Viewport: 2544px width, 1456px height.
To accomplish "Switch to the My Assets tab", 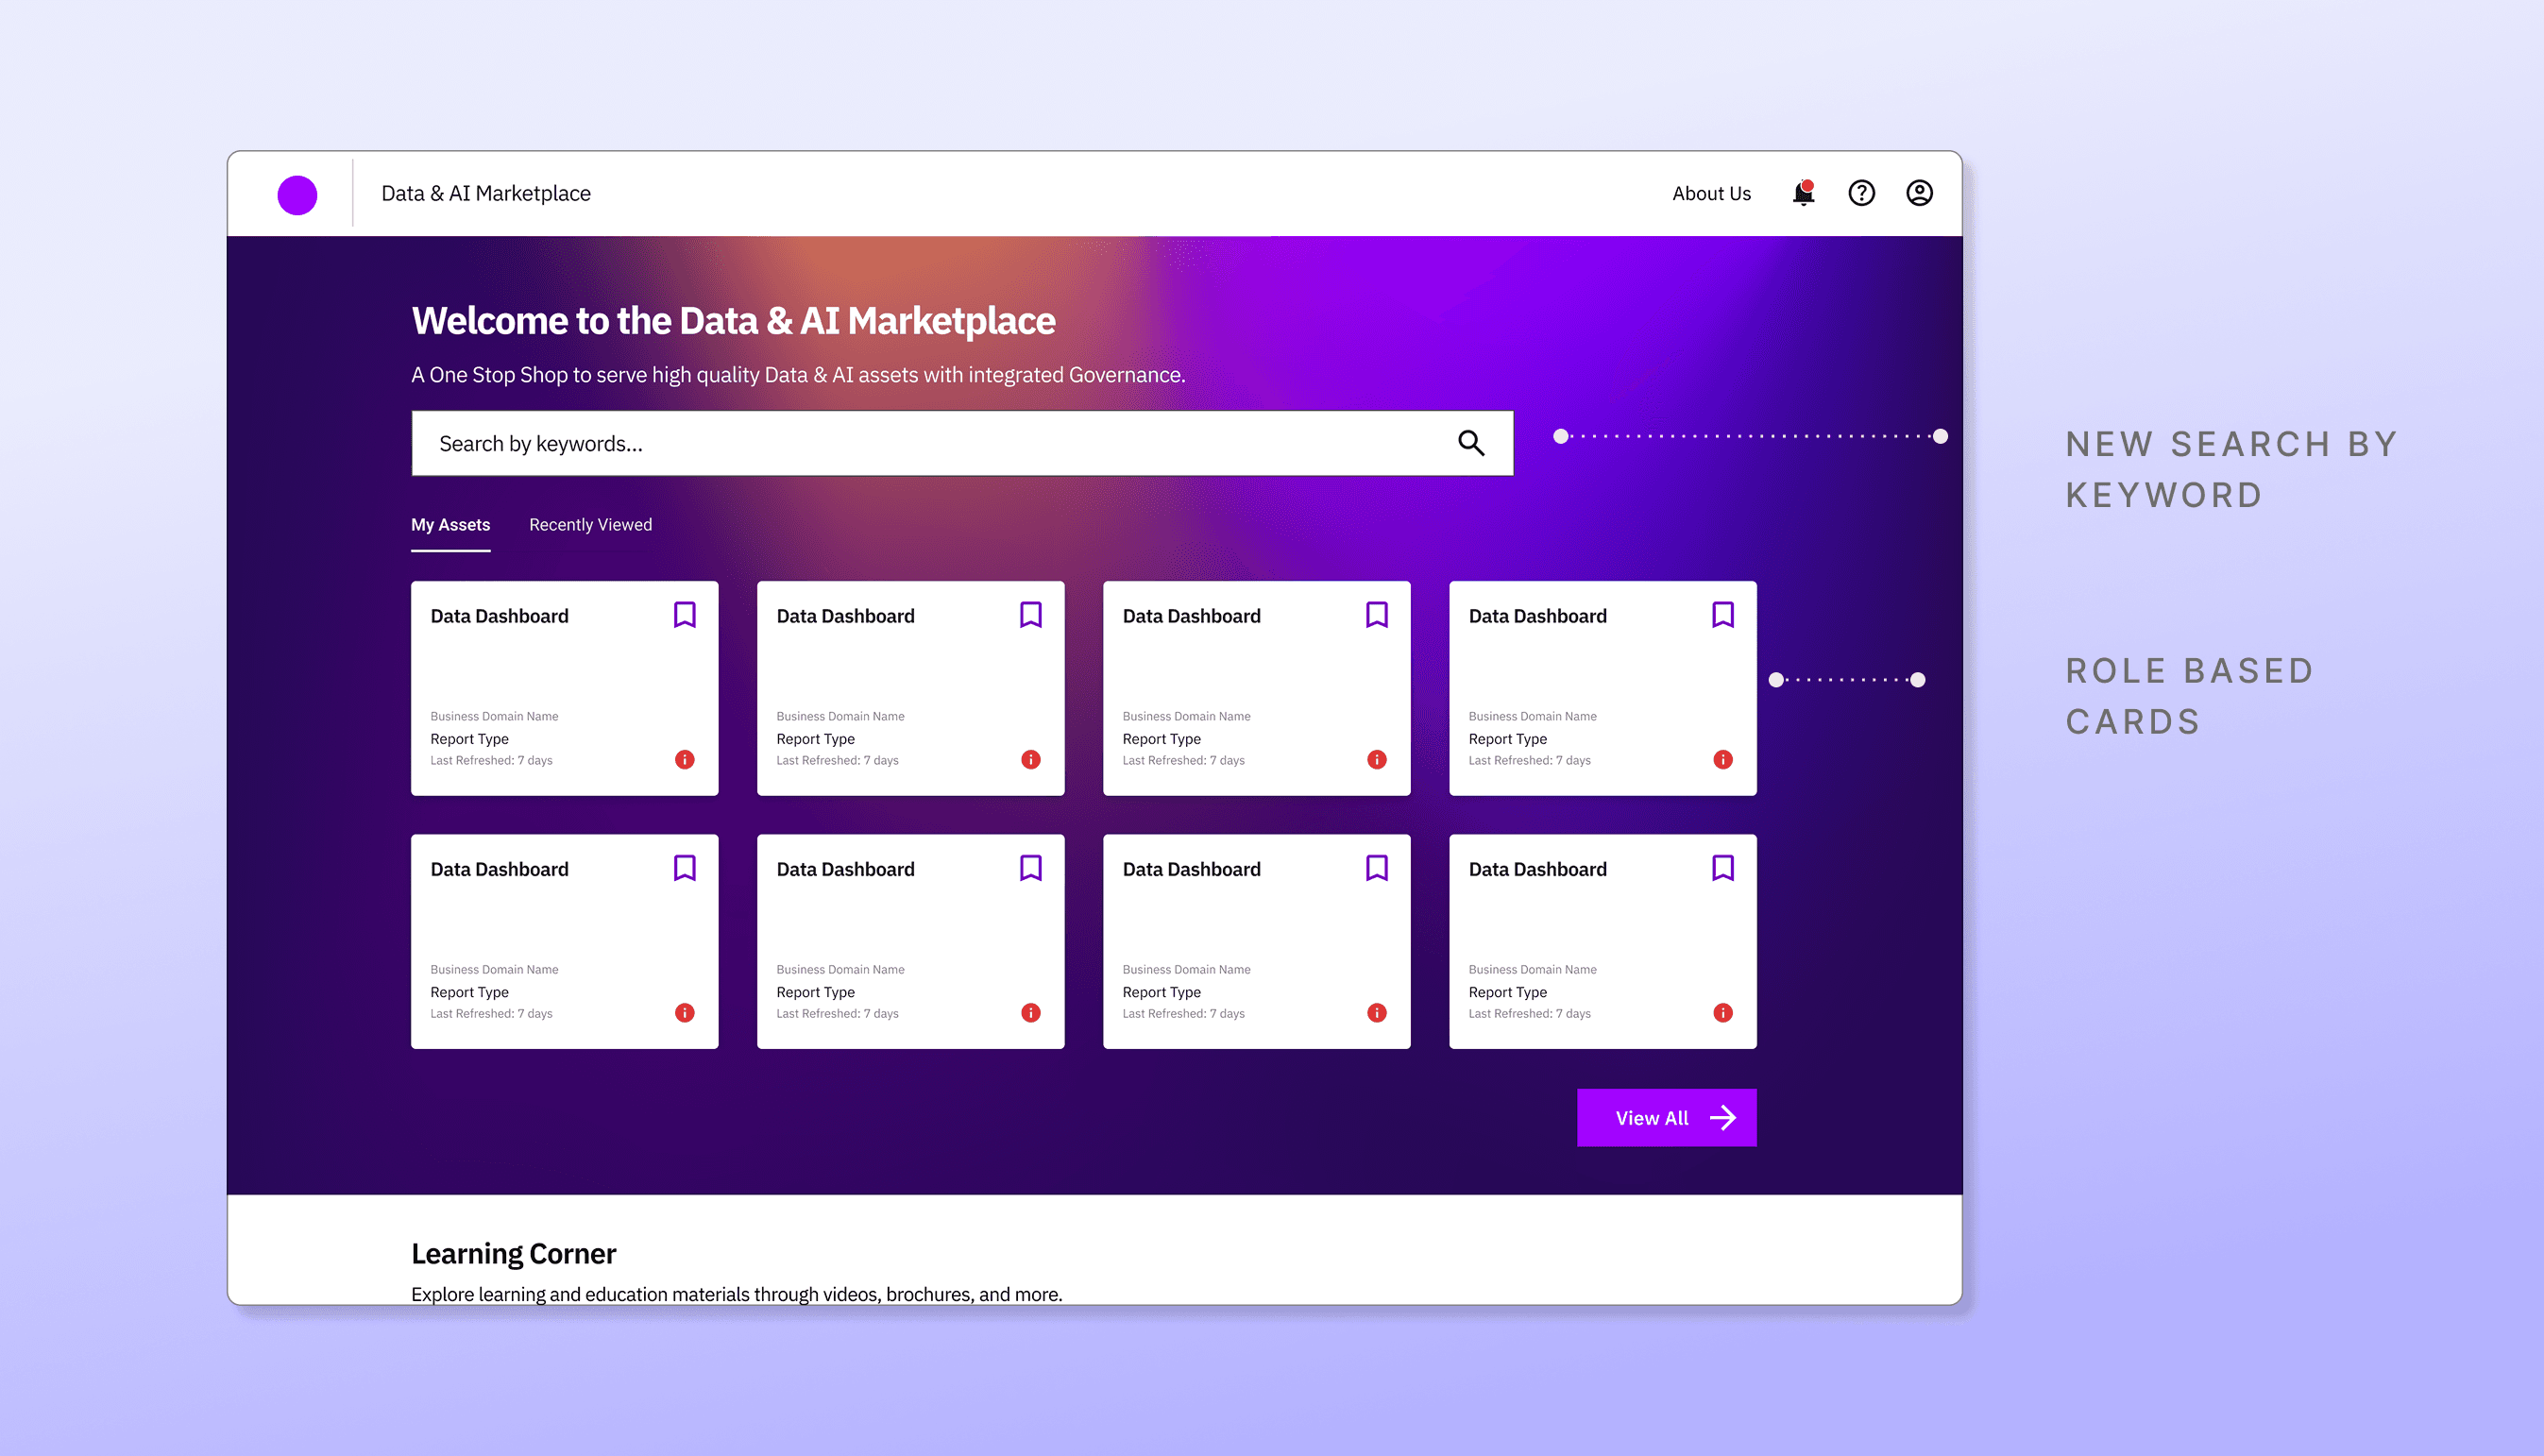I will click(x=450, y=525).
